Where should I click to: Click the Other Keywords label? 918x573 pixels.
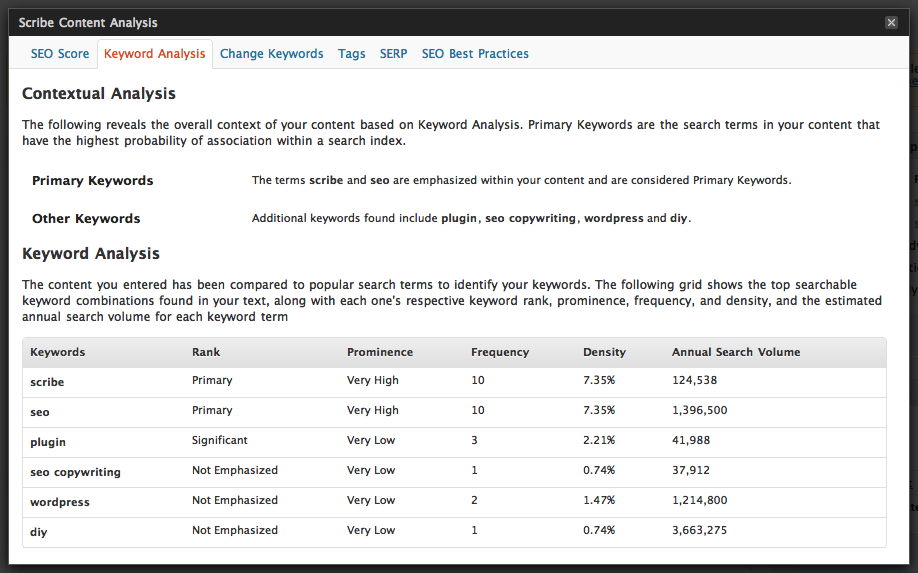click(x=86, y=219)
